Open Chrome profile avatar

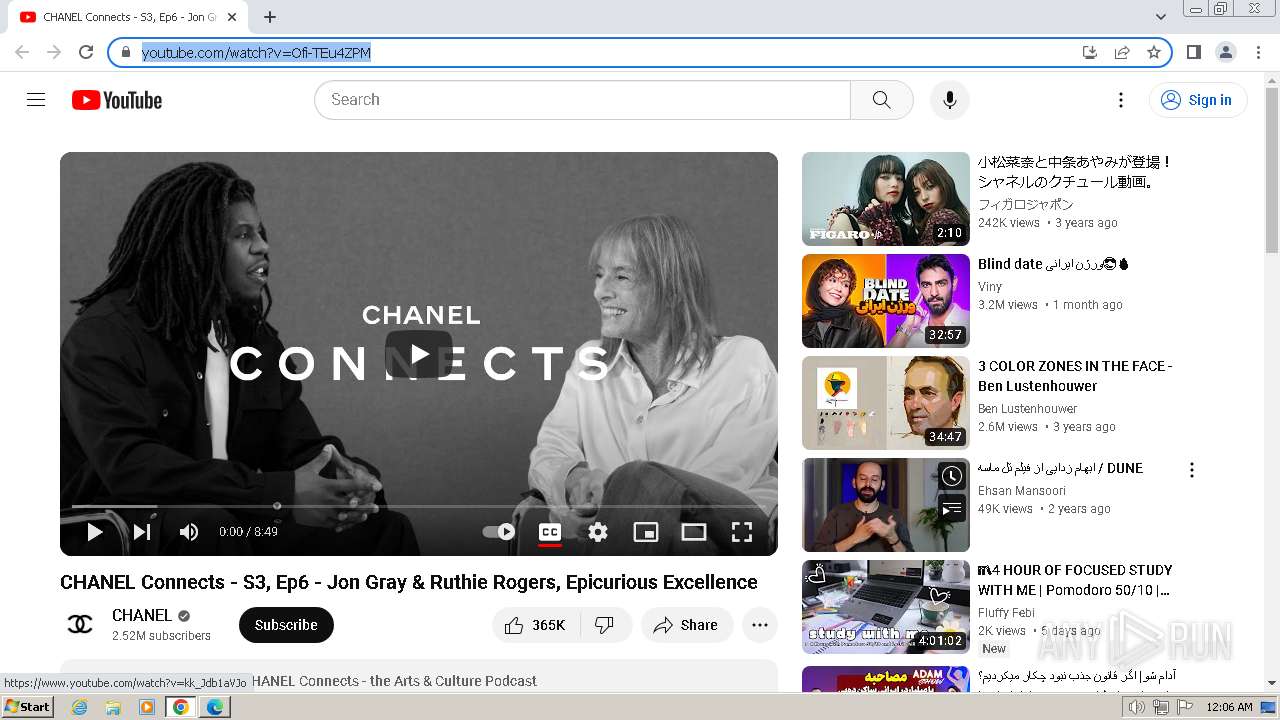pyautogui.click(x=1226, y=52)
